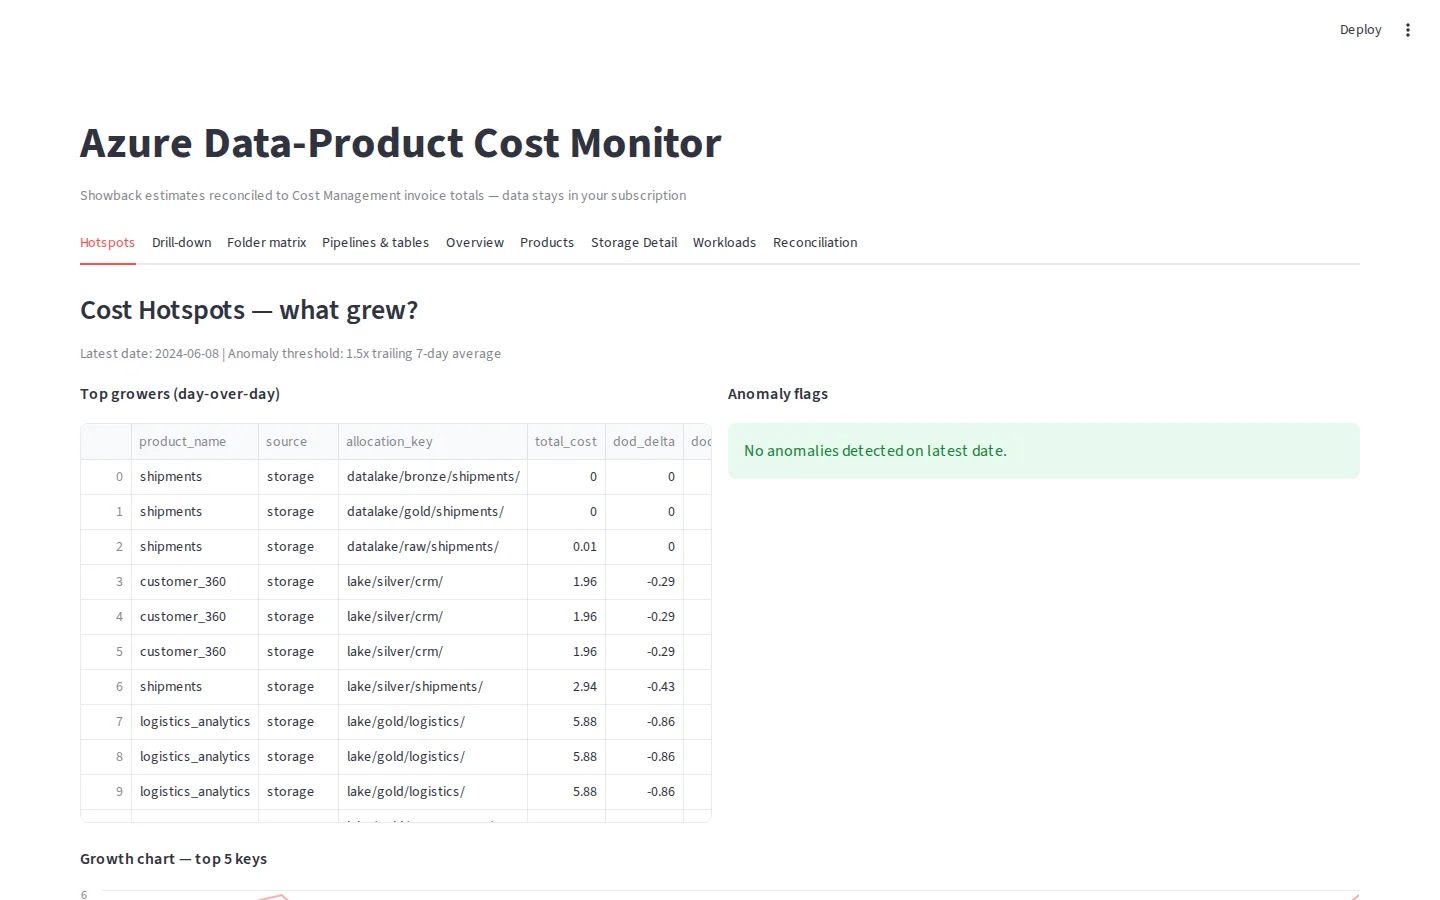The width and height of the screenshot is (1440, 900).
Task: Click customer_360 in row 3
Action: pyautogui.click(x=195, y=582)
